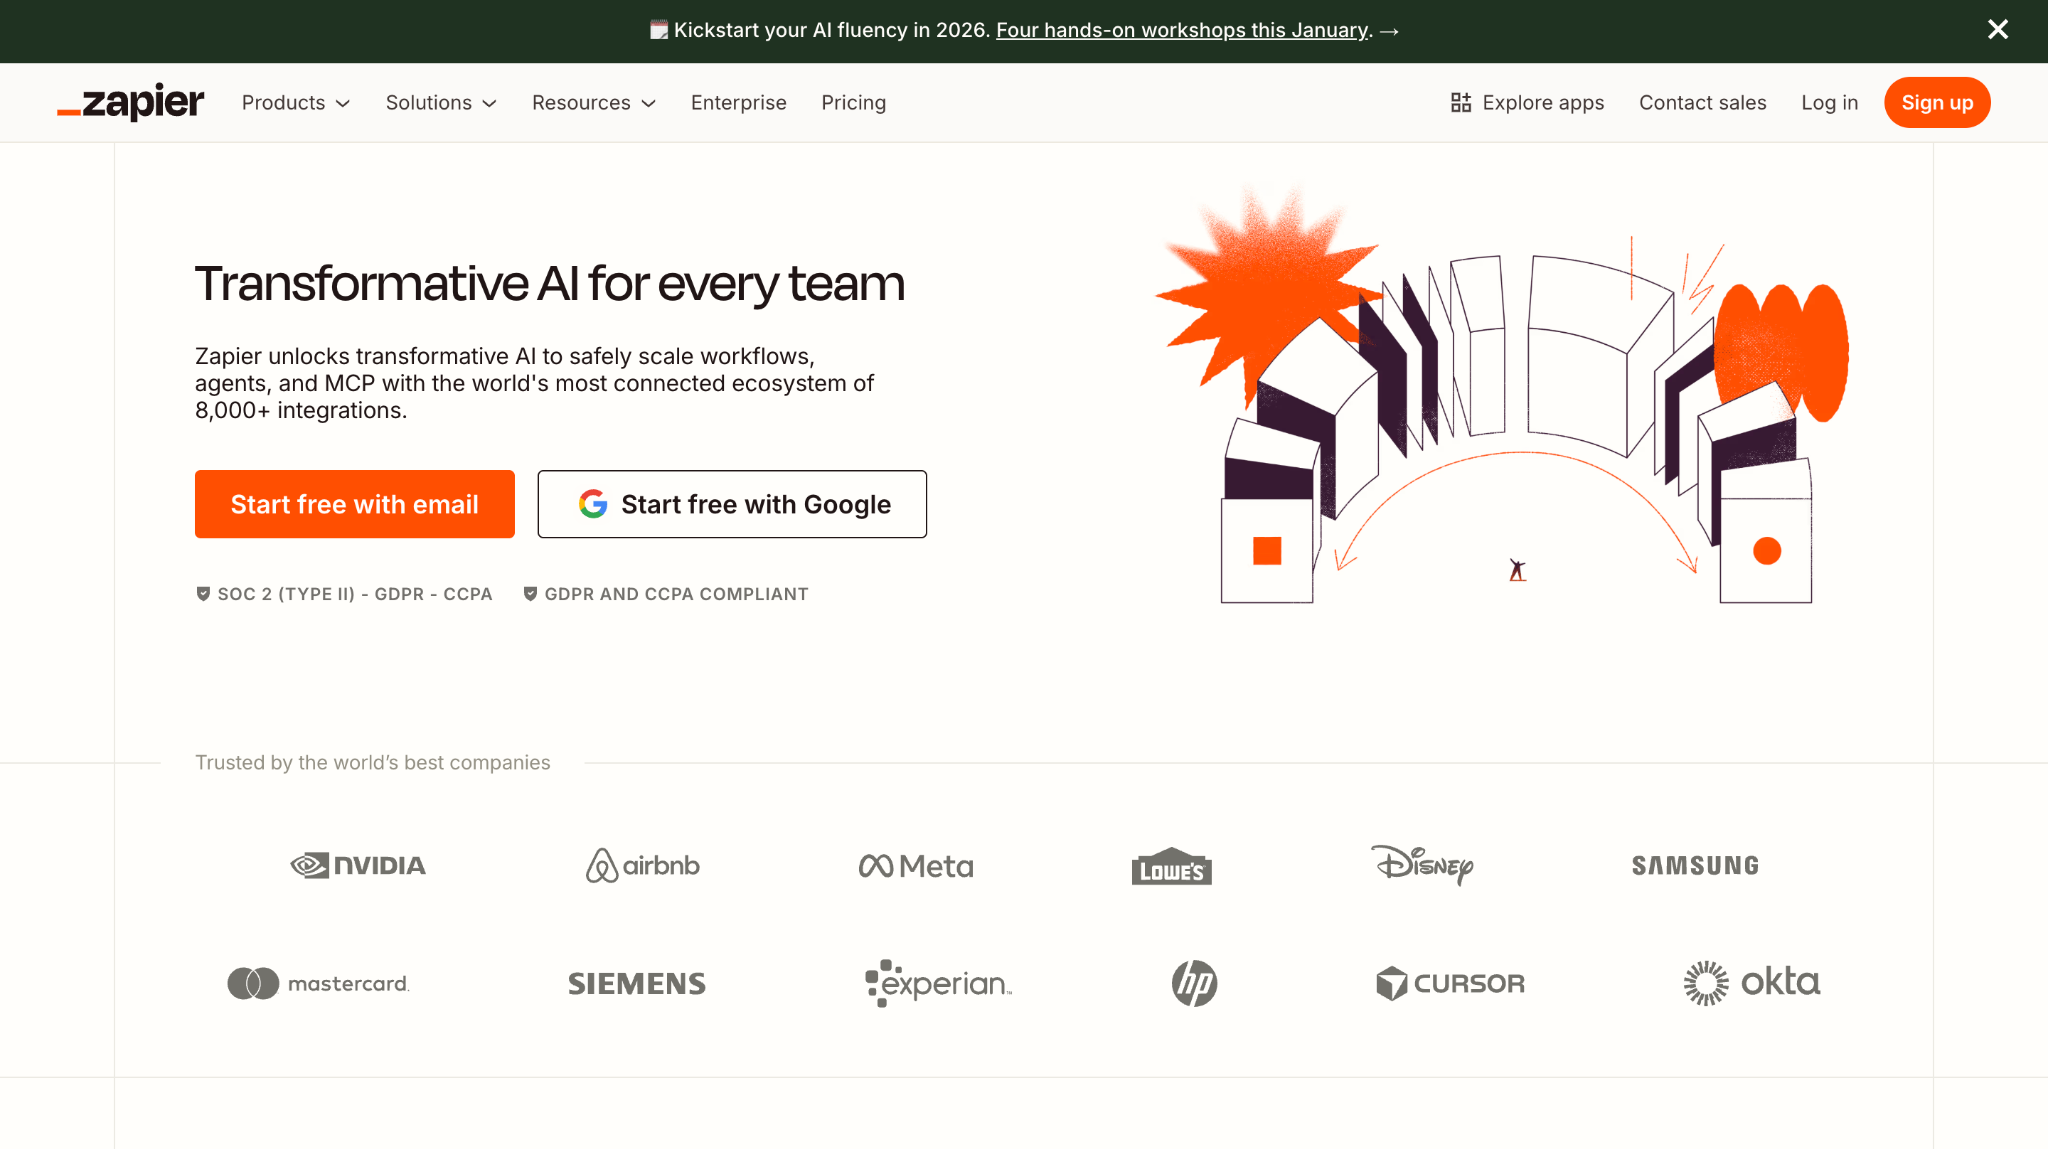The width and height of the screenshot is (2048, 1149).
Task: Click the Explore apps grid icon
Action: tap(1461, 101)
